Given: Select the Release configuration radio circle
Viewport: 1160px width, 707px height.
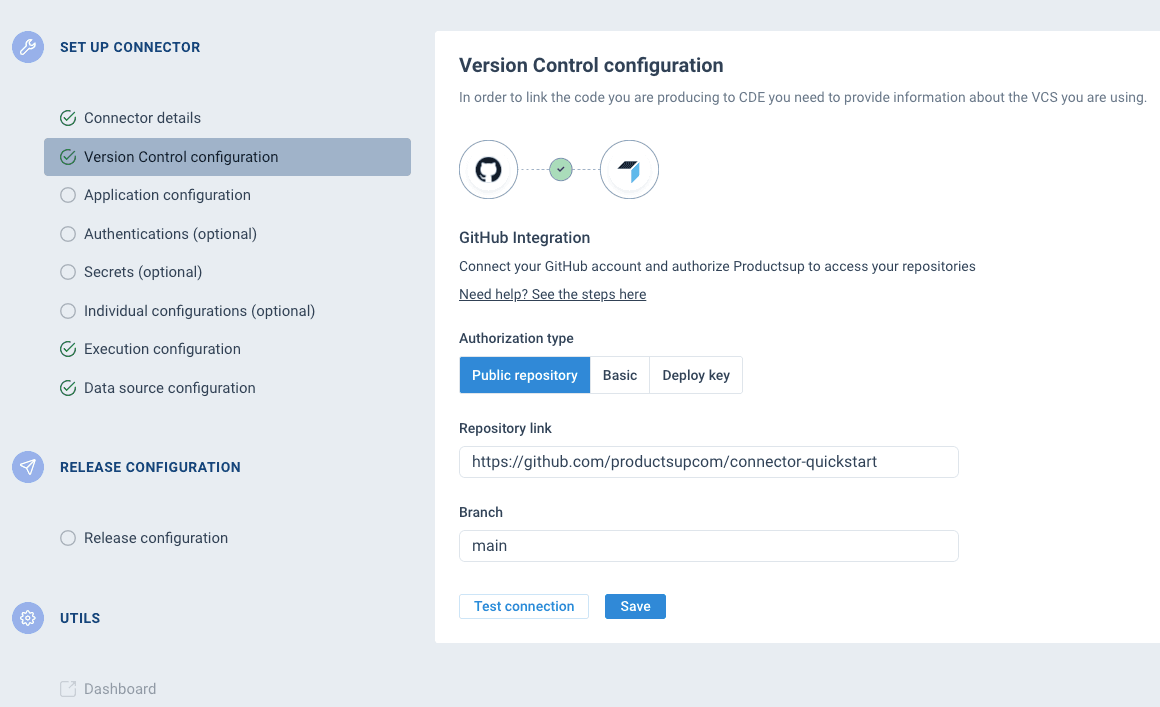Looking at the screenshot, I should (68, 537).
